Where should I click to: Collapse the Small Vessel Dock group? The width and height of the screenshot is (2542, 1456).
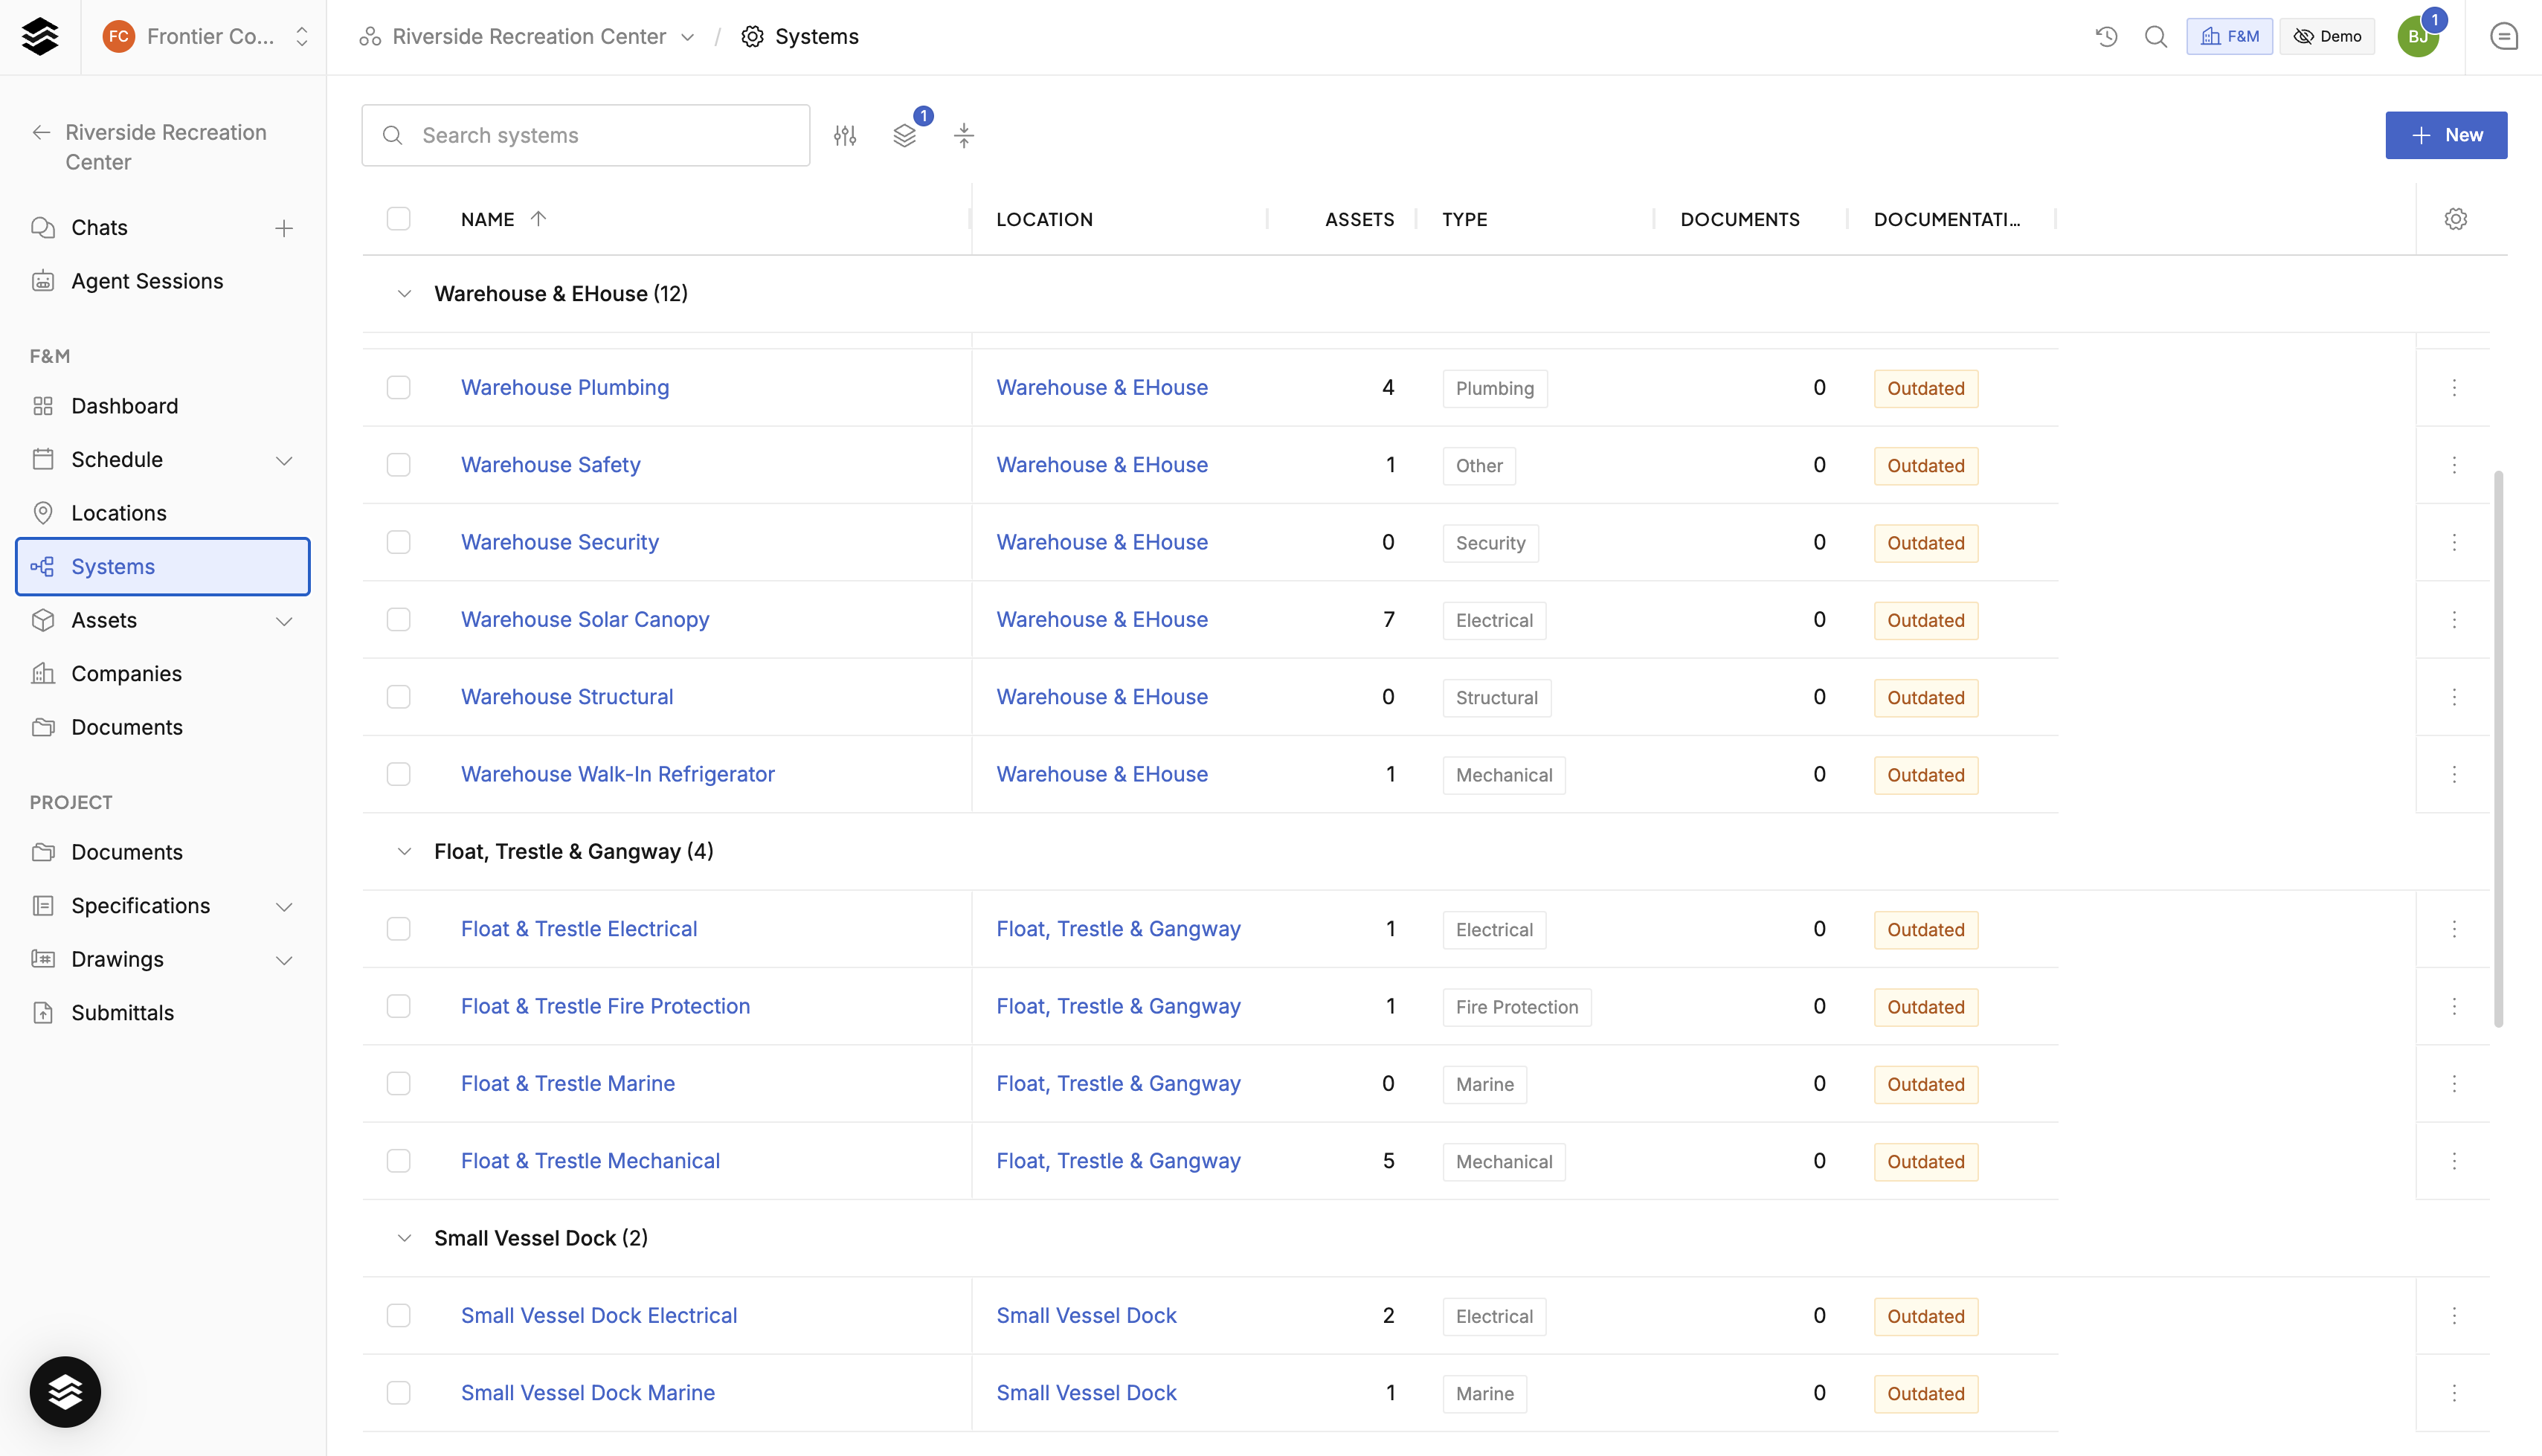click(404, 1238)
